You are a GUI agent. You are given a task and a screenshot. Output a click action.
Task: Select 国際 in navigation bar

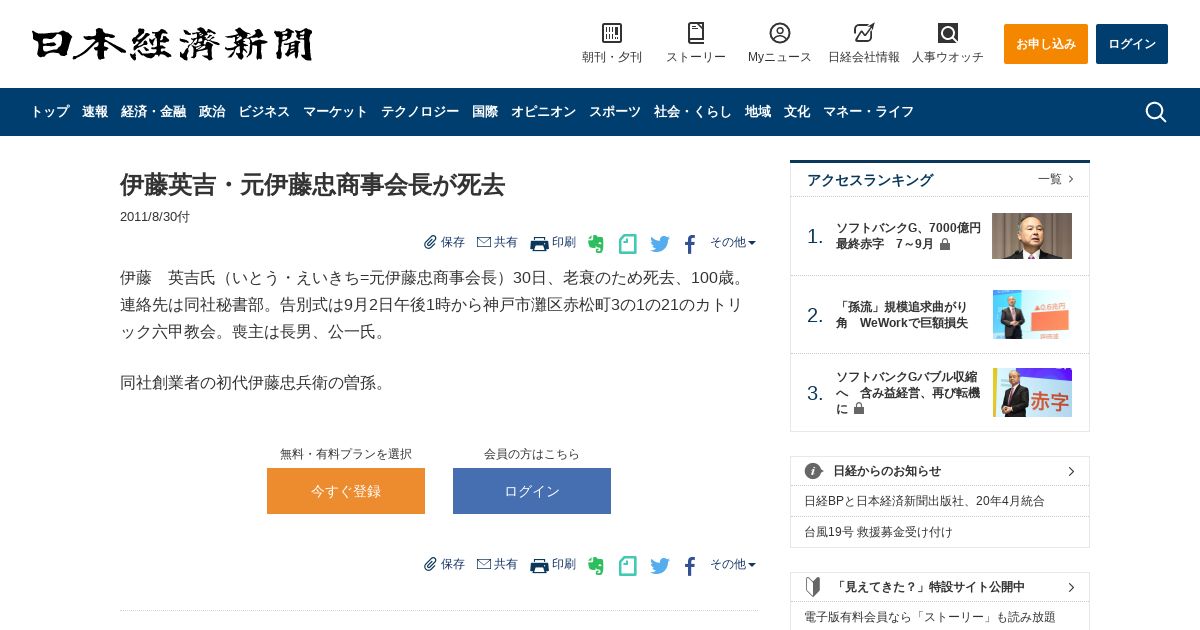pos(485,112)
